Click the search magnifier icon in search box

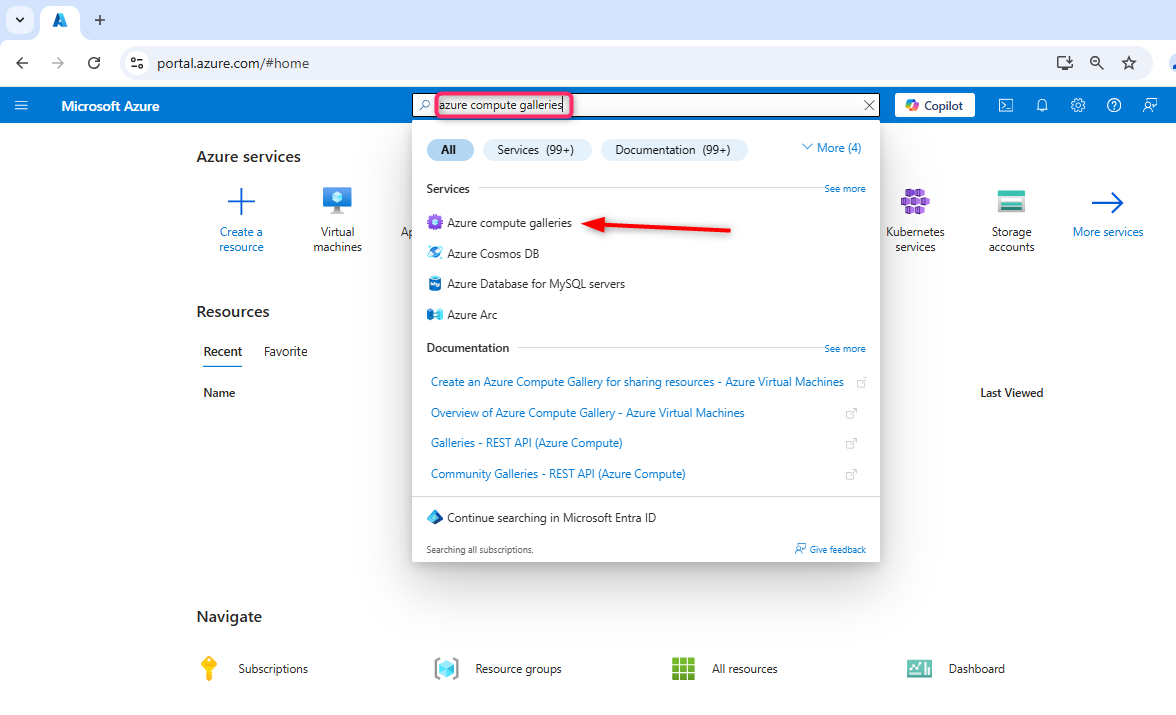424,105
